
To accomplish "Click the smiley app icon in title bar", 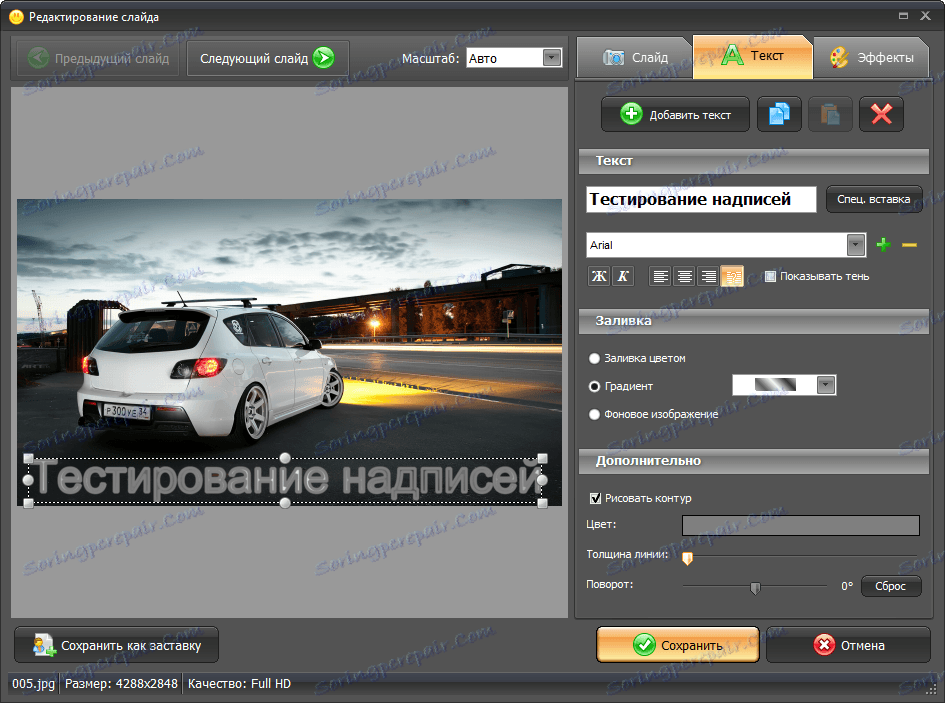I will 16,17.
